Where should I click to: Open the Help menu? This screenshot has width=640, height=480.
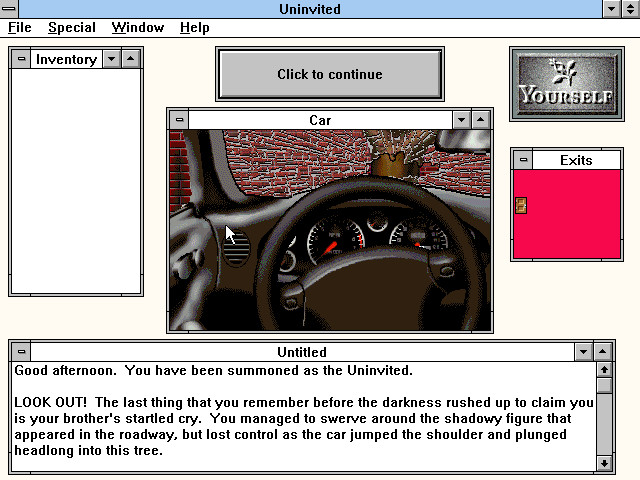pyautogui.click(x=195, y=27)
